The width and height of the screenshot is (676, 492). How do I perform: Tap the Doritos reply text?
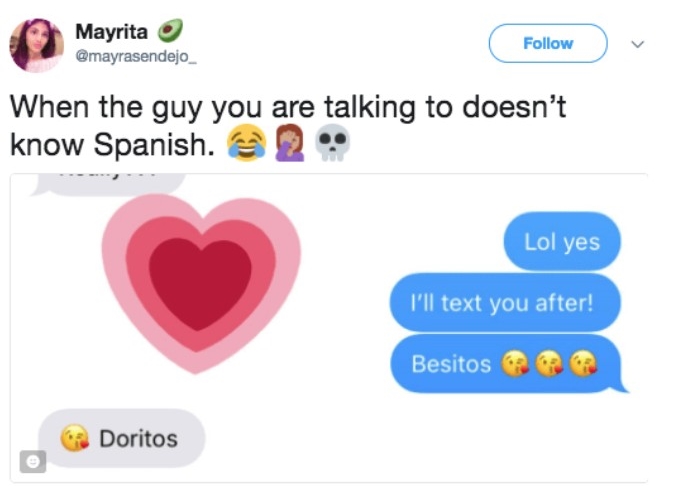[138, 439]
